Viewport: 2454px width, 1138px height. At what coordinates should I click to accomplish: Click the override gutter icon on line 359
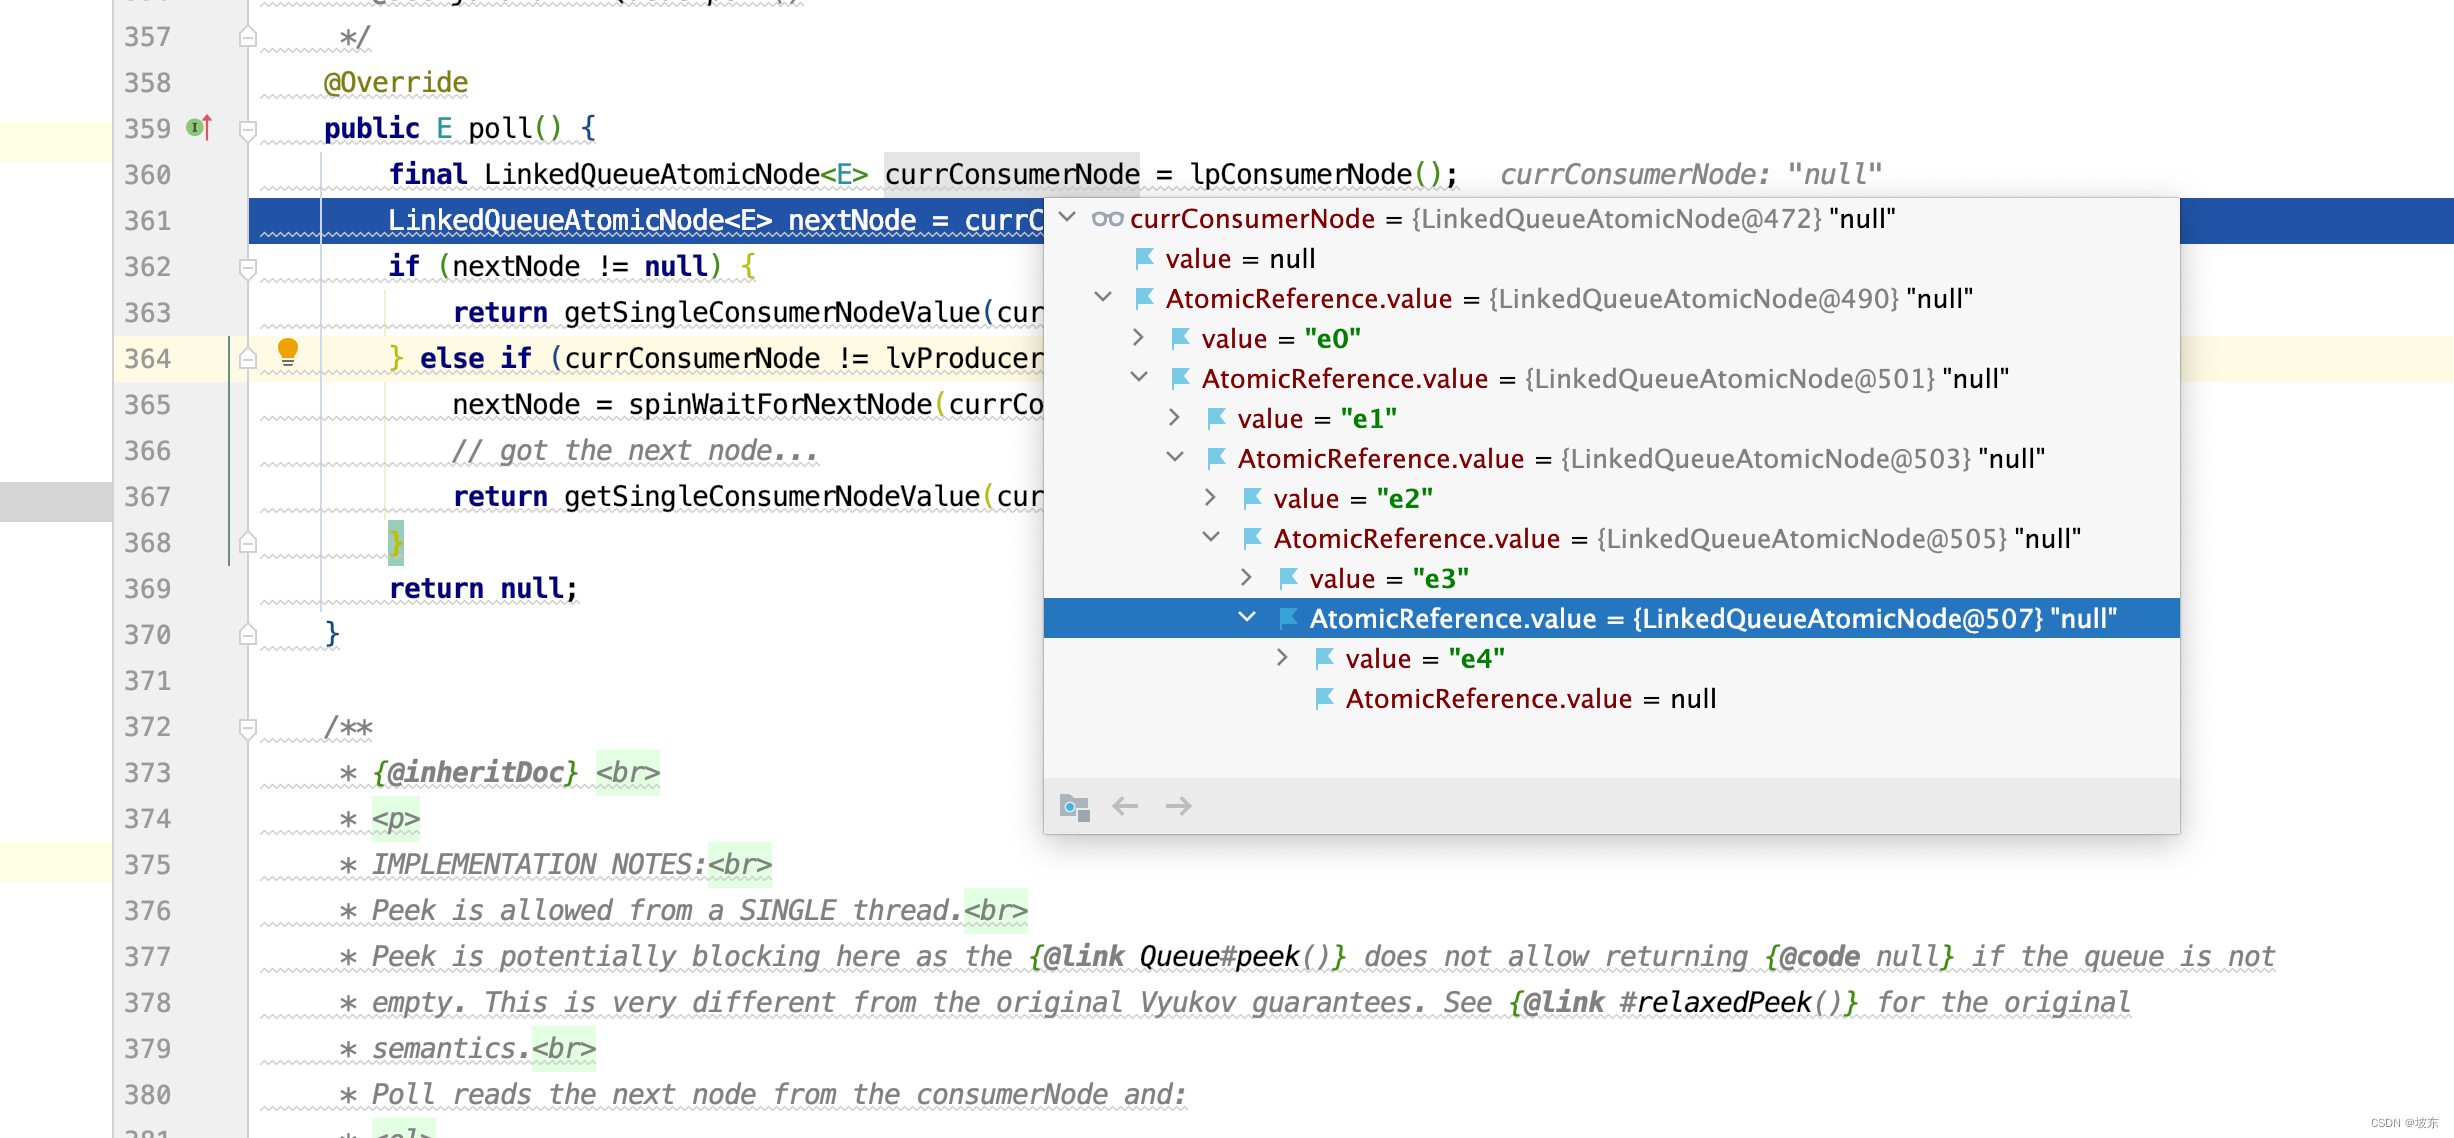(199, 128)
